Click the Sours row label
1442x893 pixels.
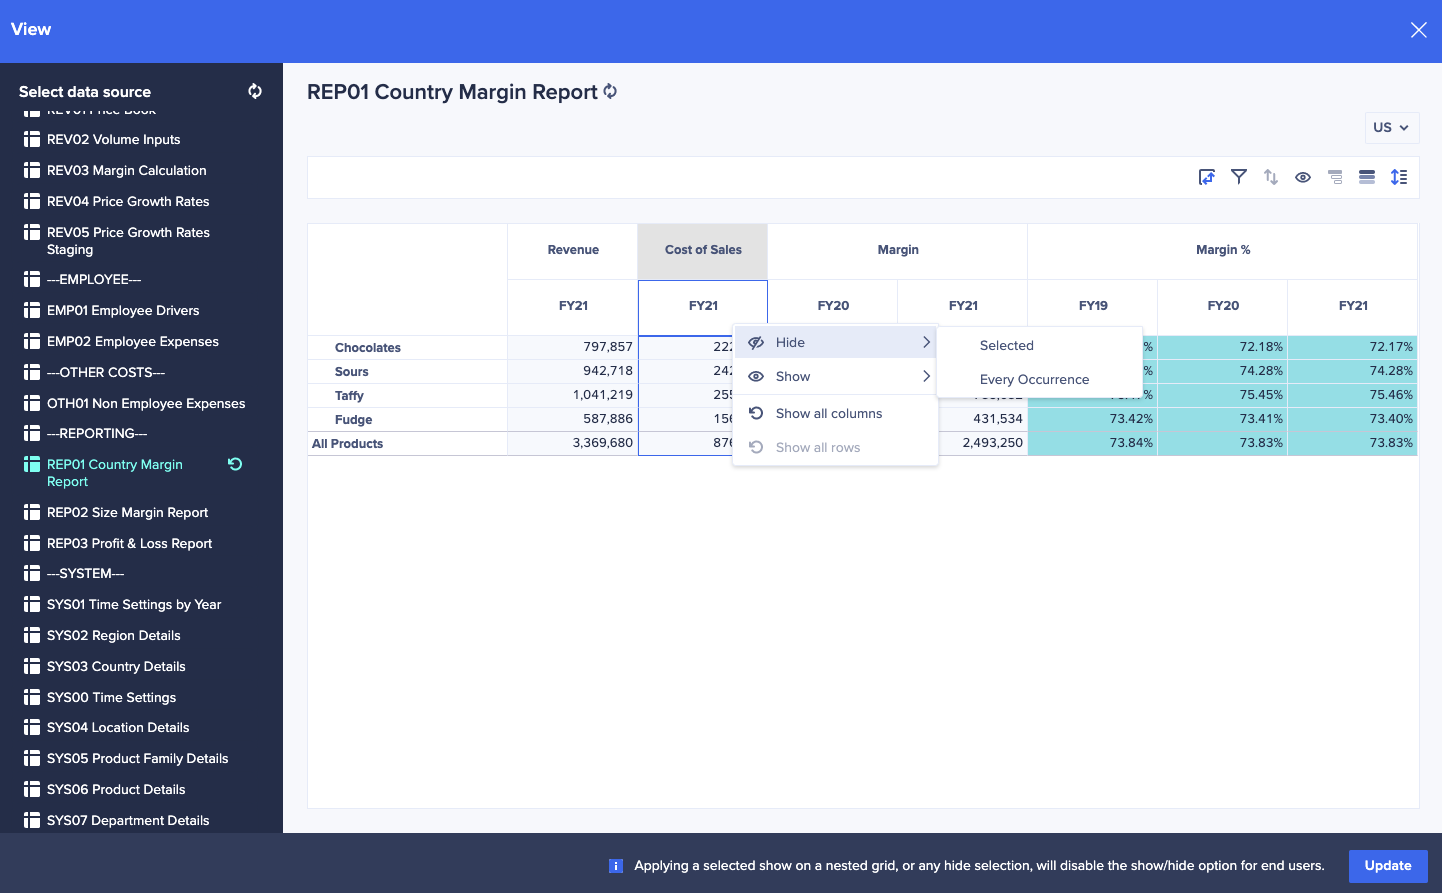(352, 372)
